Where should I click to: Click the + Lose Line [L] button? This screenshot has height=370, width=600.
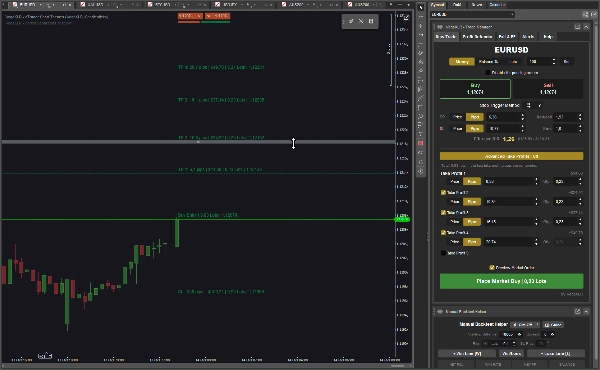(x=556, y=354)
